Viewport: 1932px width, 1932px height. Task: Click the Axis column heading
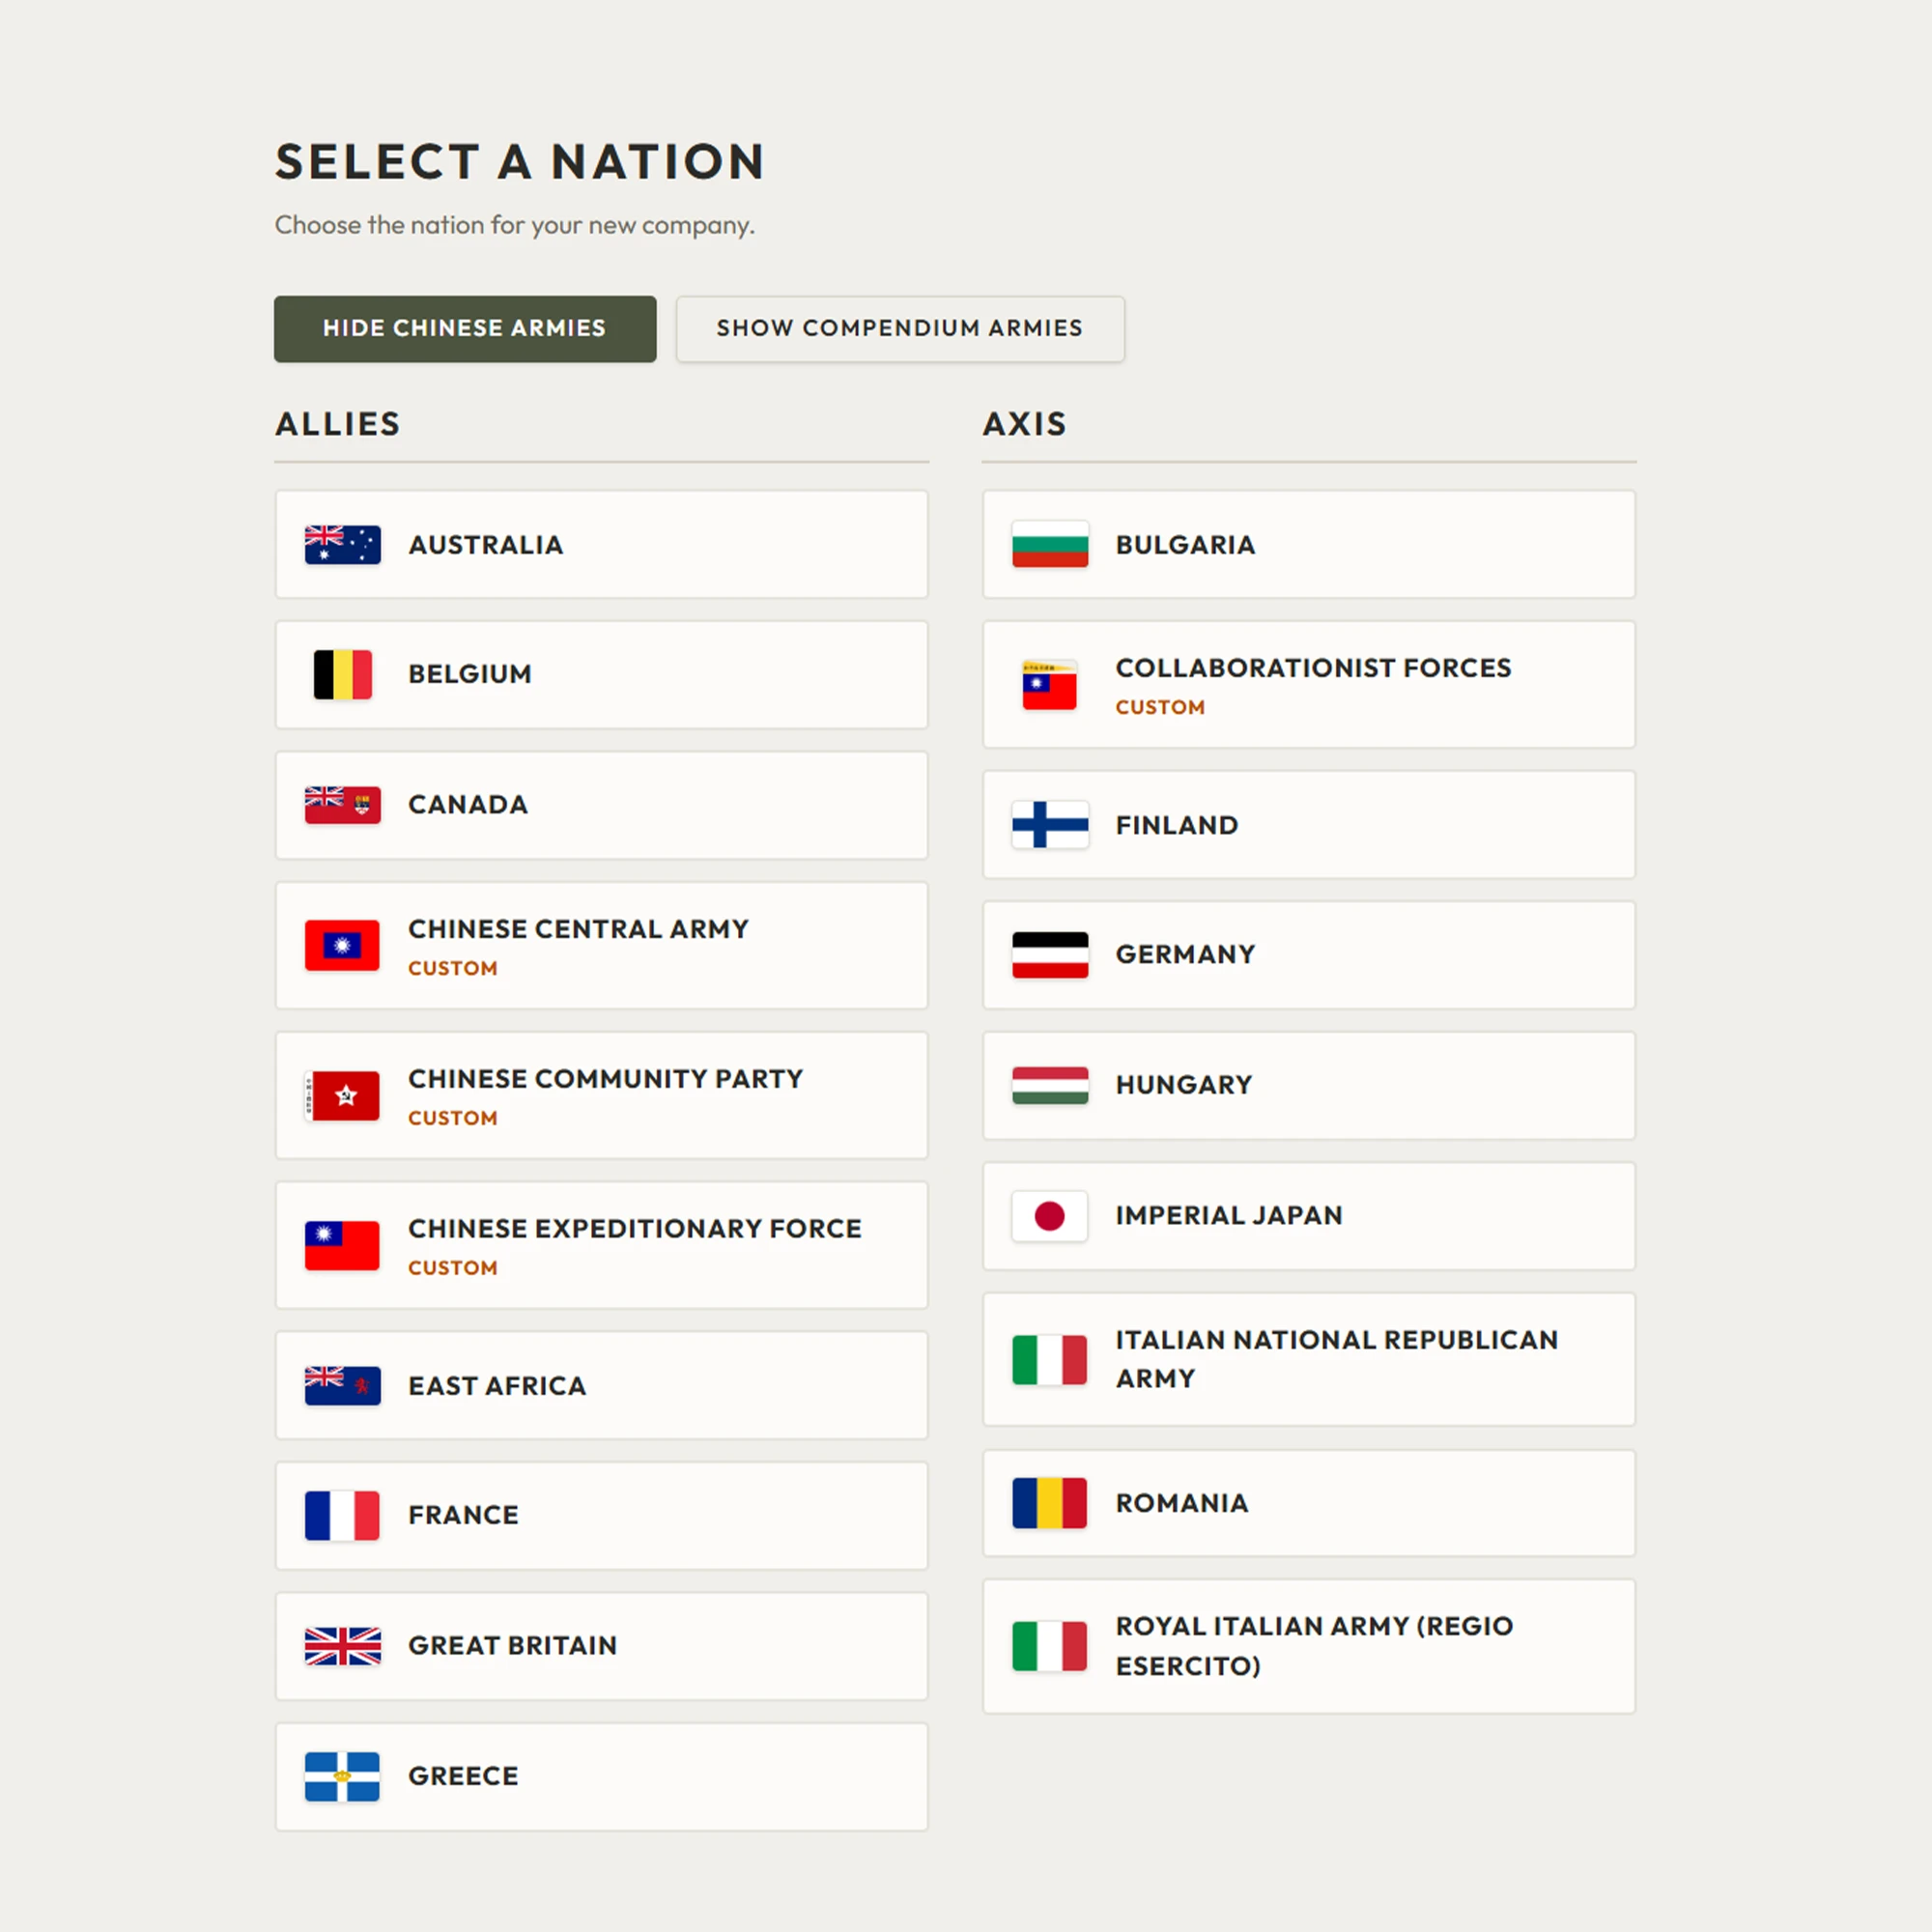tap(1025, 424)
